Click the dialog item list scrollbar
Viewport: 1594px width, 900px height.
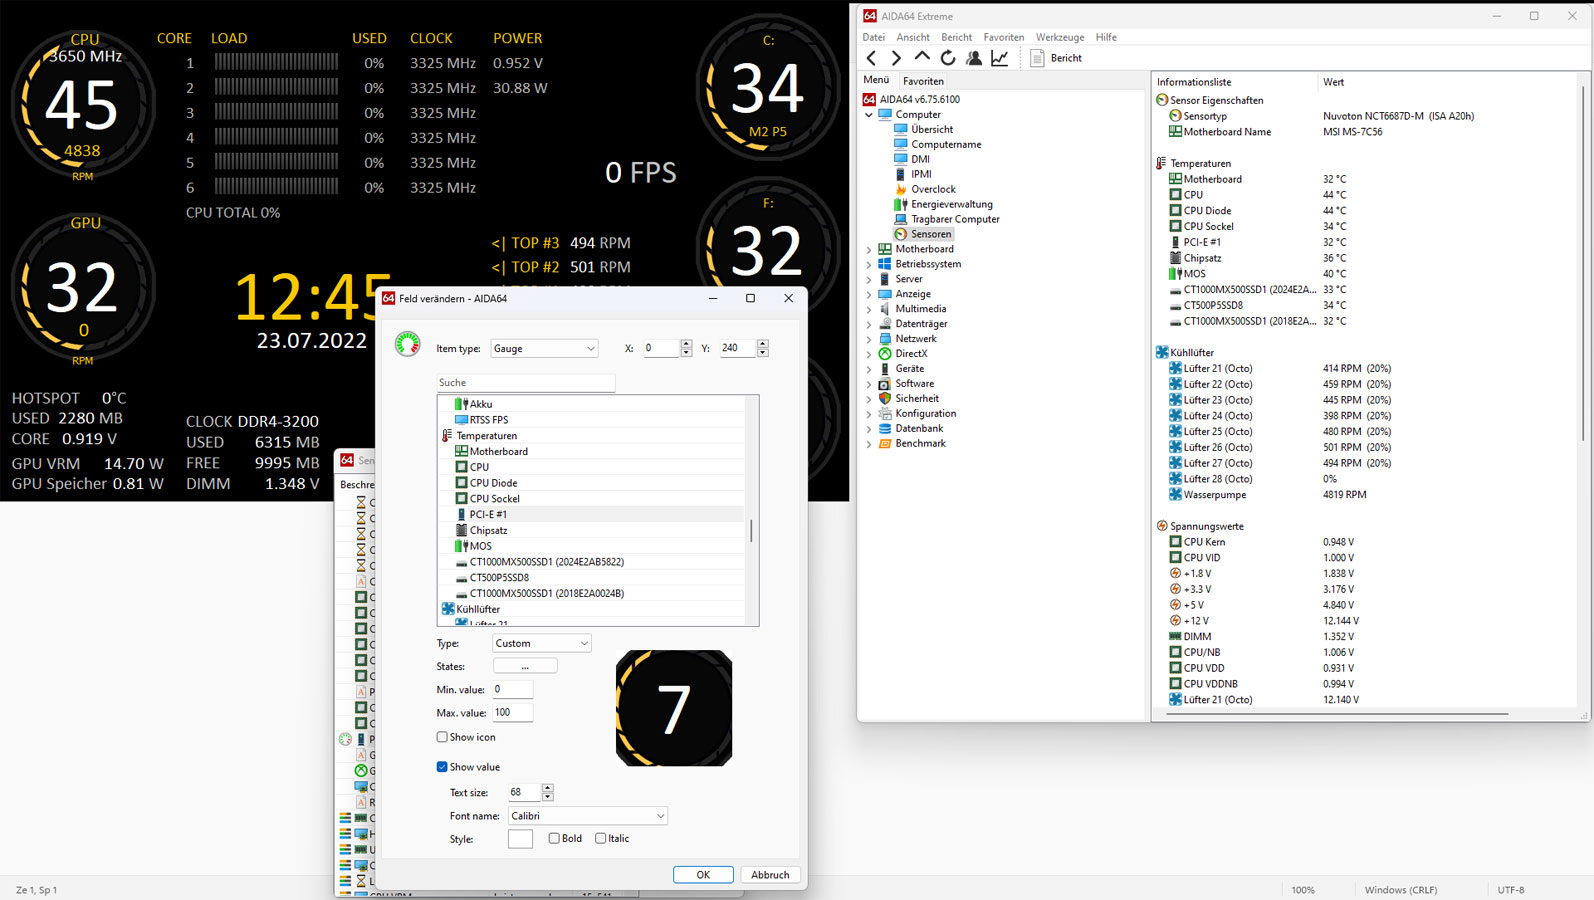[x=752, y=531]
